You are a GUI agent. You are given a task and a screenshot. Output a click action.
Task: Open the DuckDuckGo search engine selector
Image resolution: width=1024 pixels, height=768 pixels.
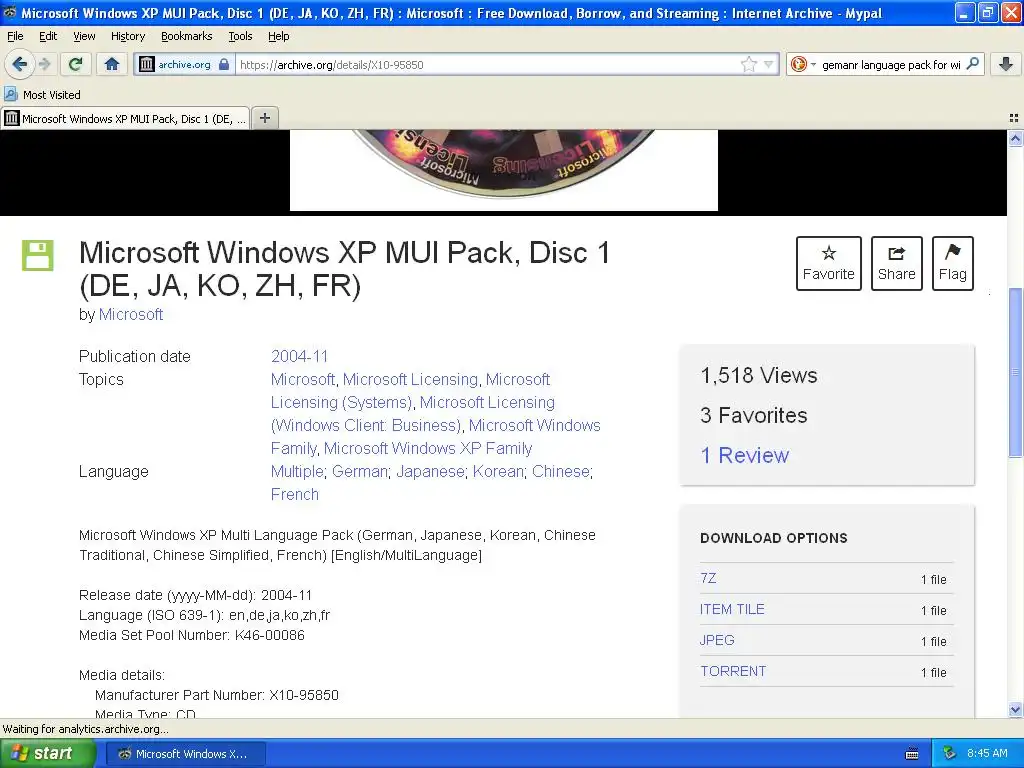pyautogui.click(x=803, y=64)
